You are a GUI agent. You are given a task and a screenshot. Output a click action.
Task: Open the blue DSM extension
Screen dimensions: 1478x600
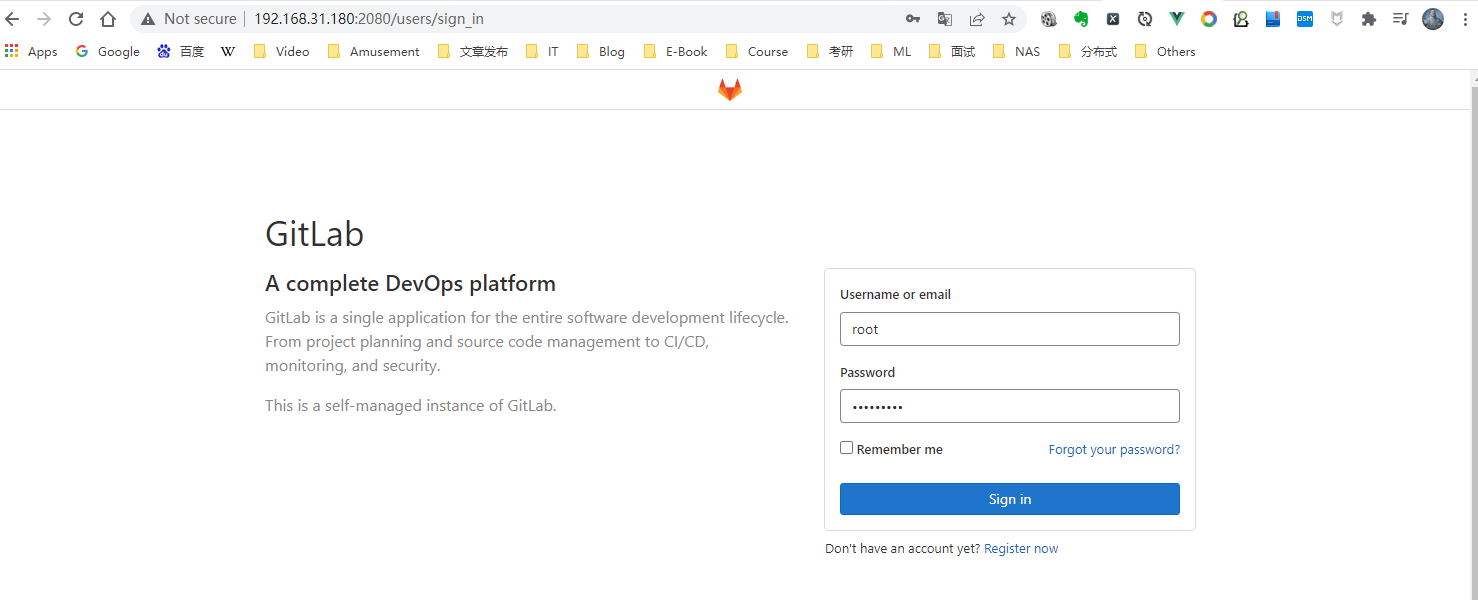[x=1305, y=19]
